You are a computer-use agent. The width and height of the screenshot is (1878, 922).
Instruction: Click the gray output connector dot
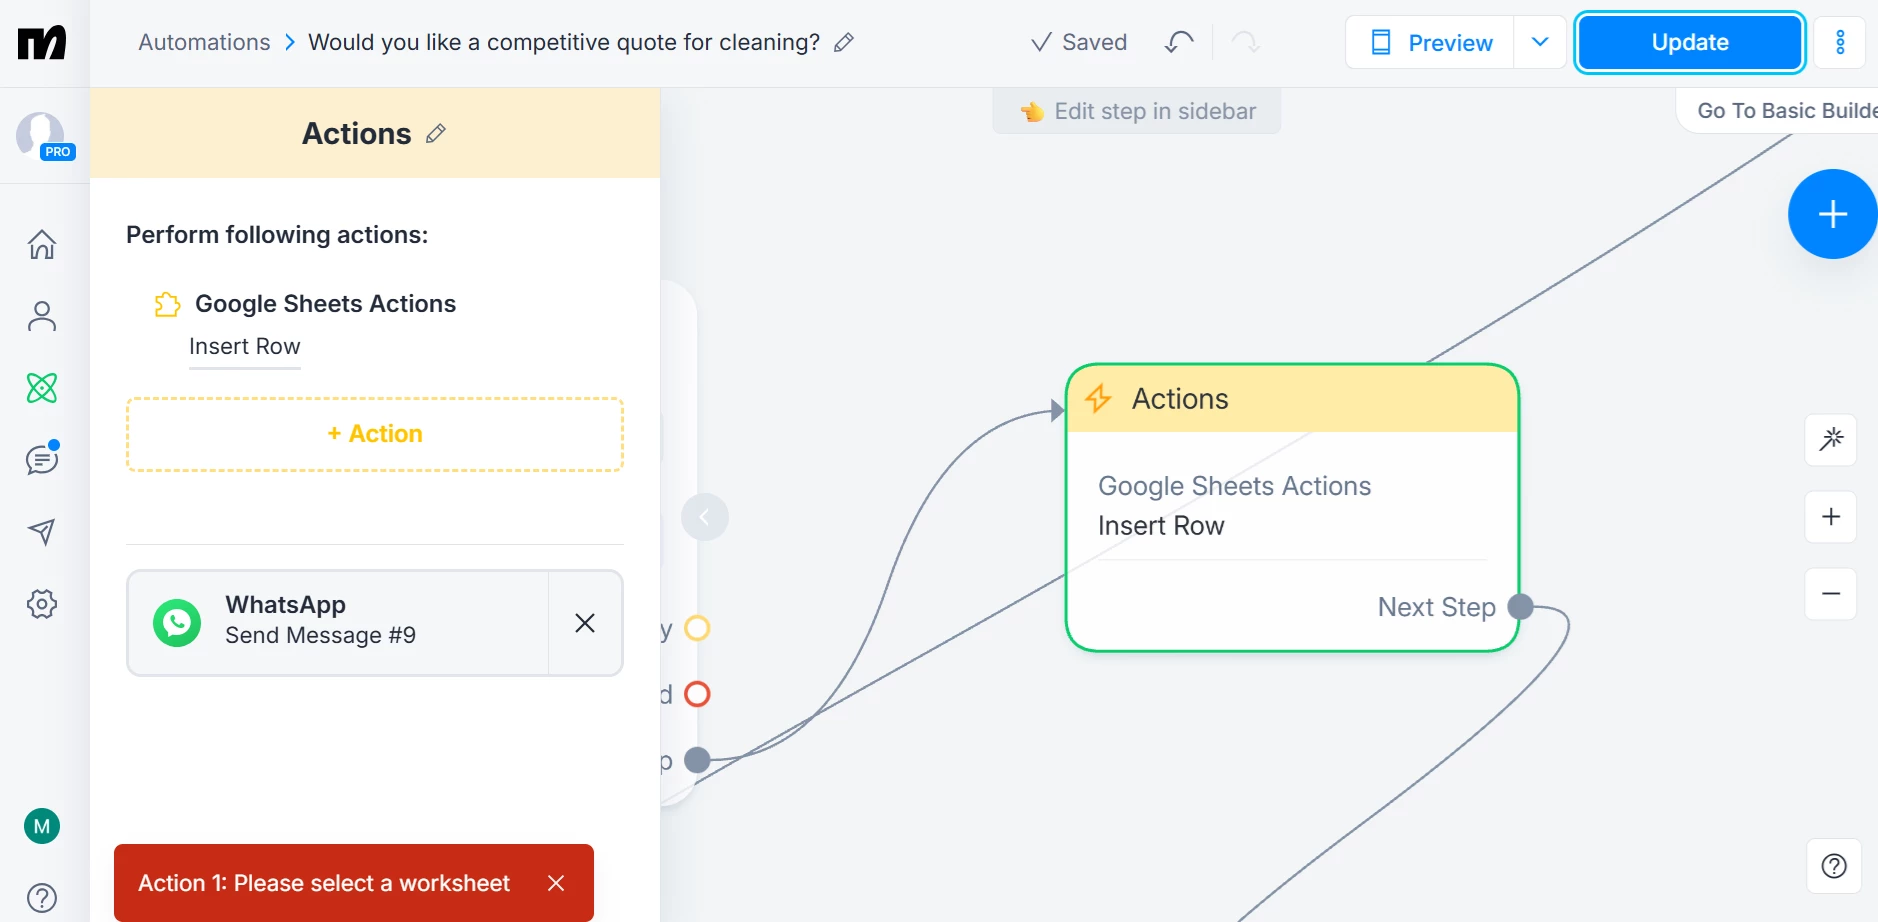pos(697,760)
